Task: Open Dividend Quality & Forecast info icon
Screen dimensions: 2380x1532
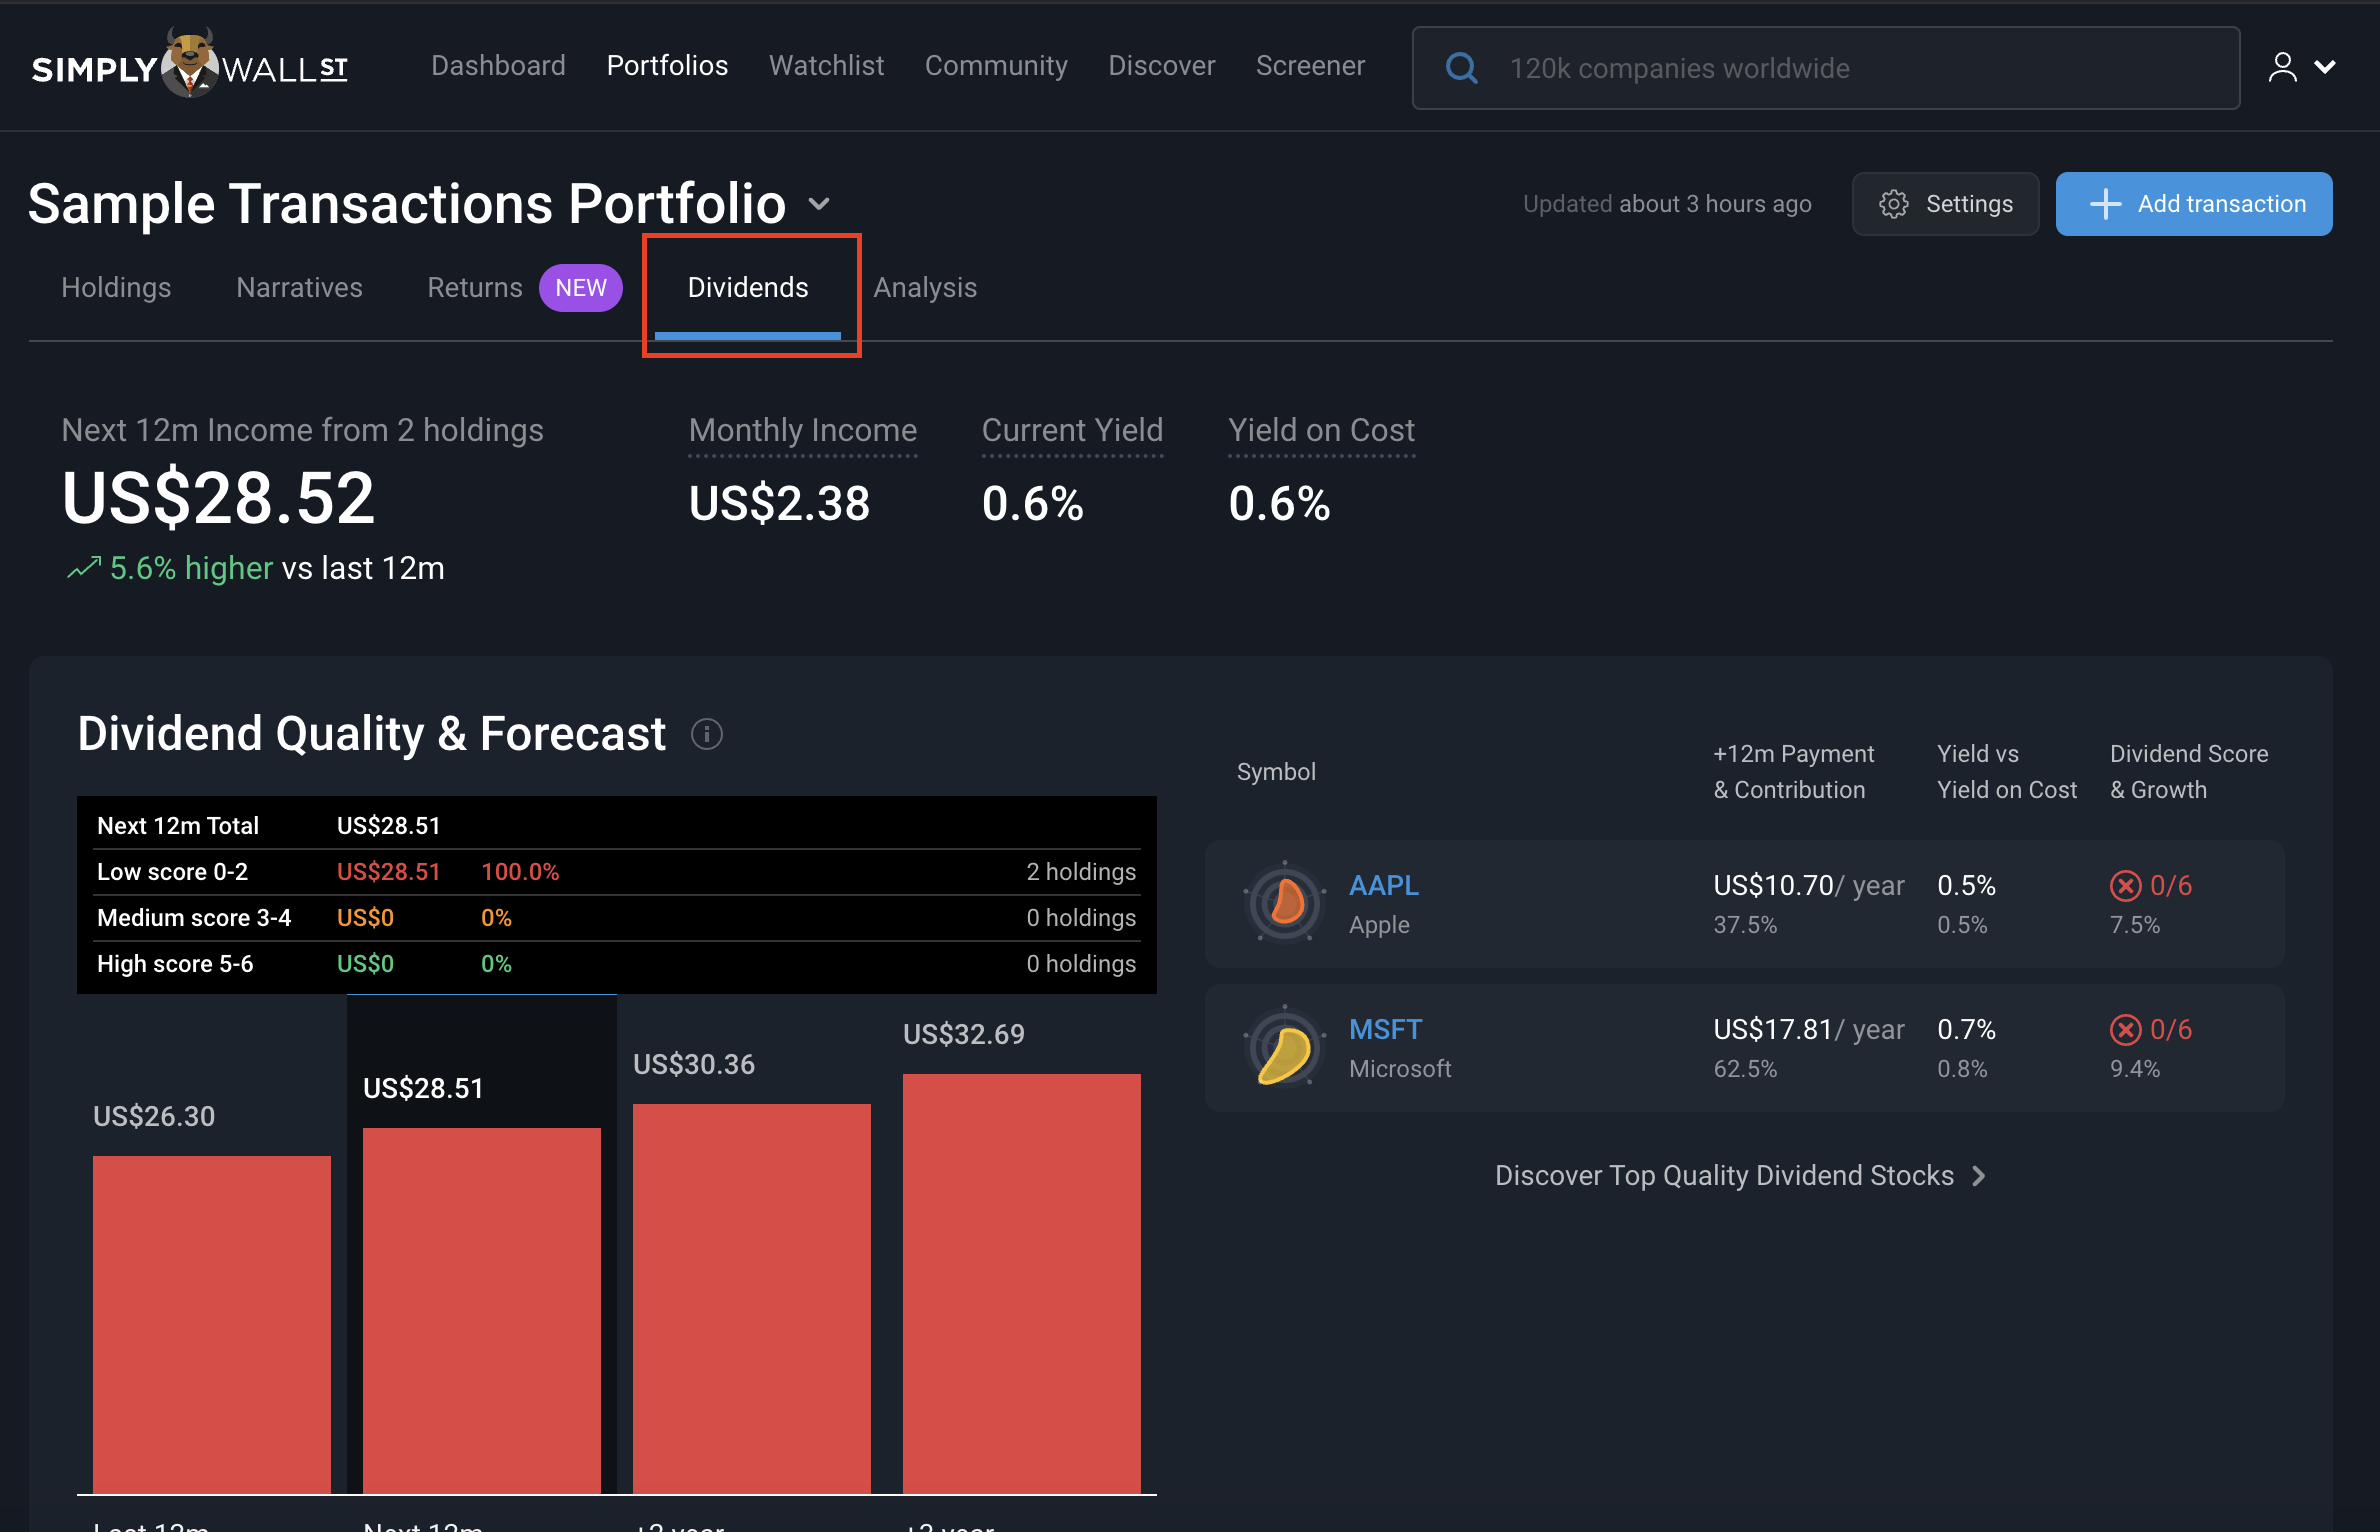Action: (x=707, y=734)
